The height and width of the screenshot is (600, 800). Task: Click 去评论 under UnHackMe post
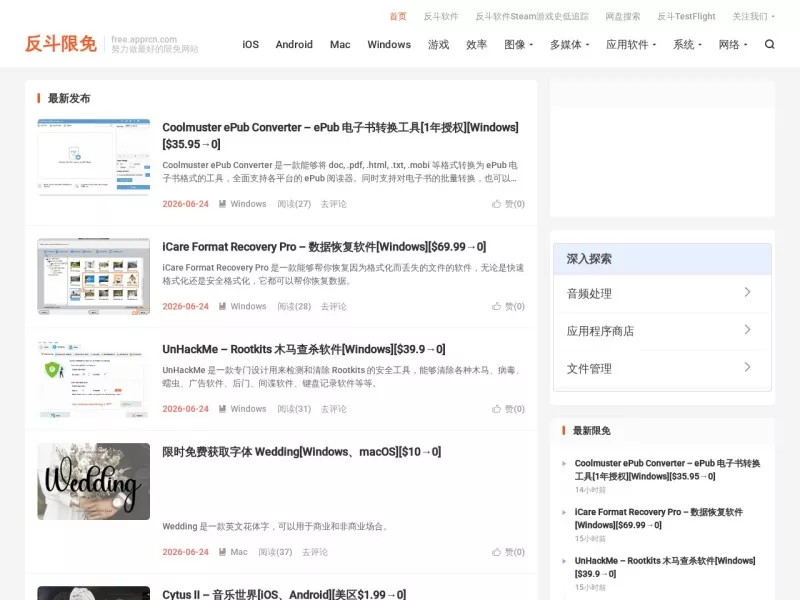[x=334, y=409]
